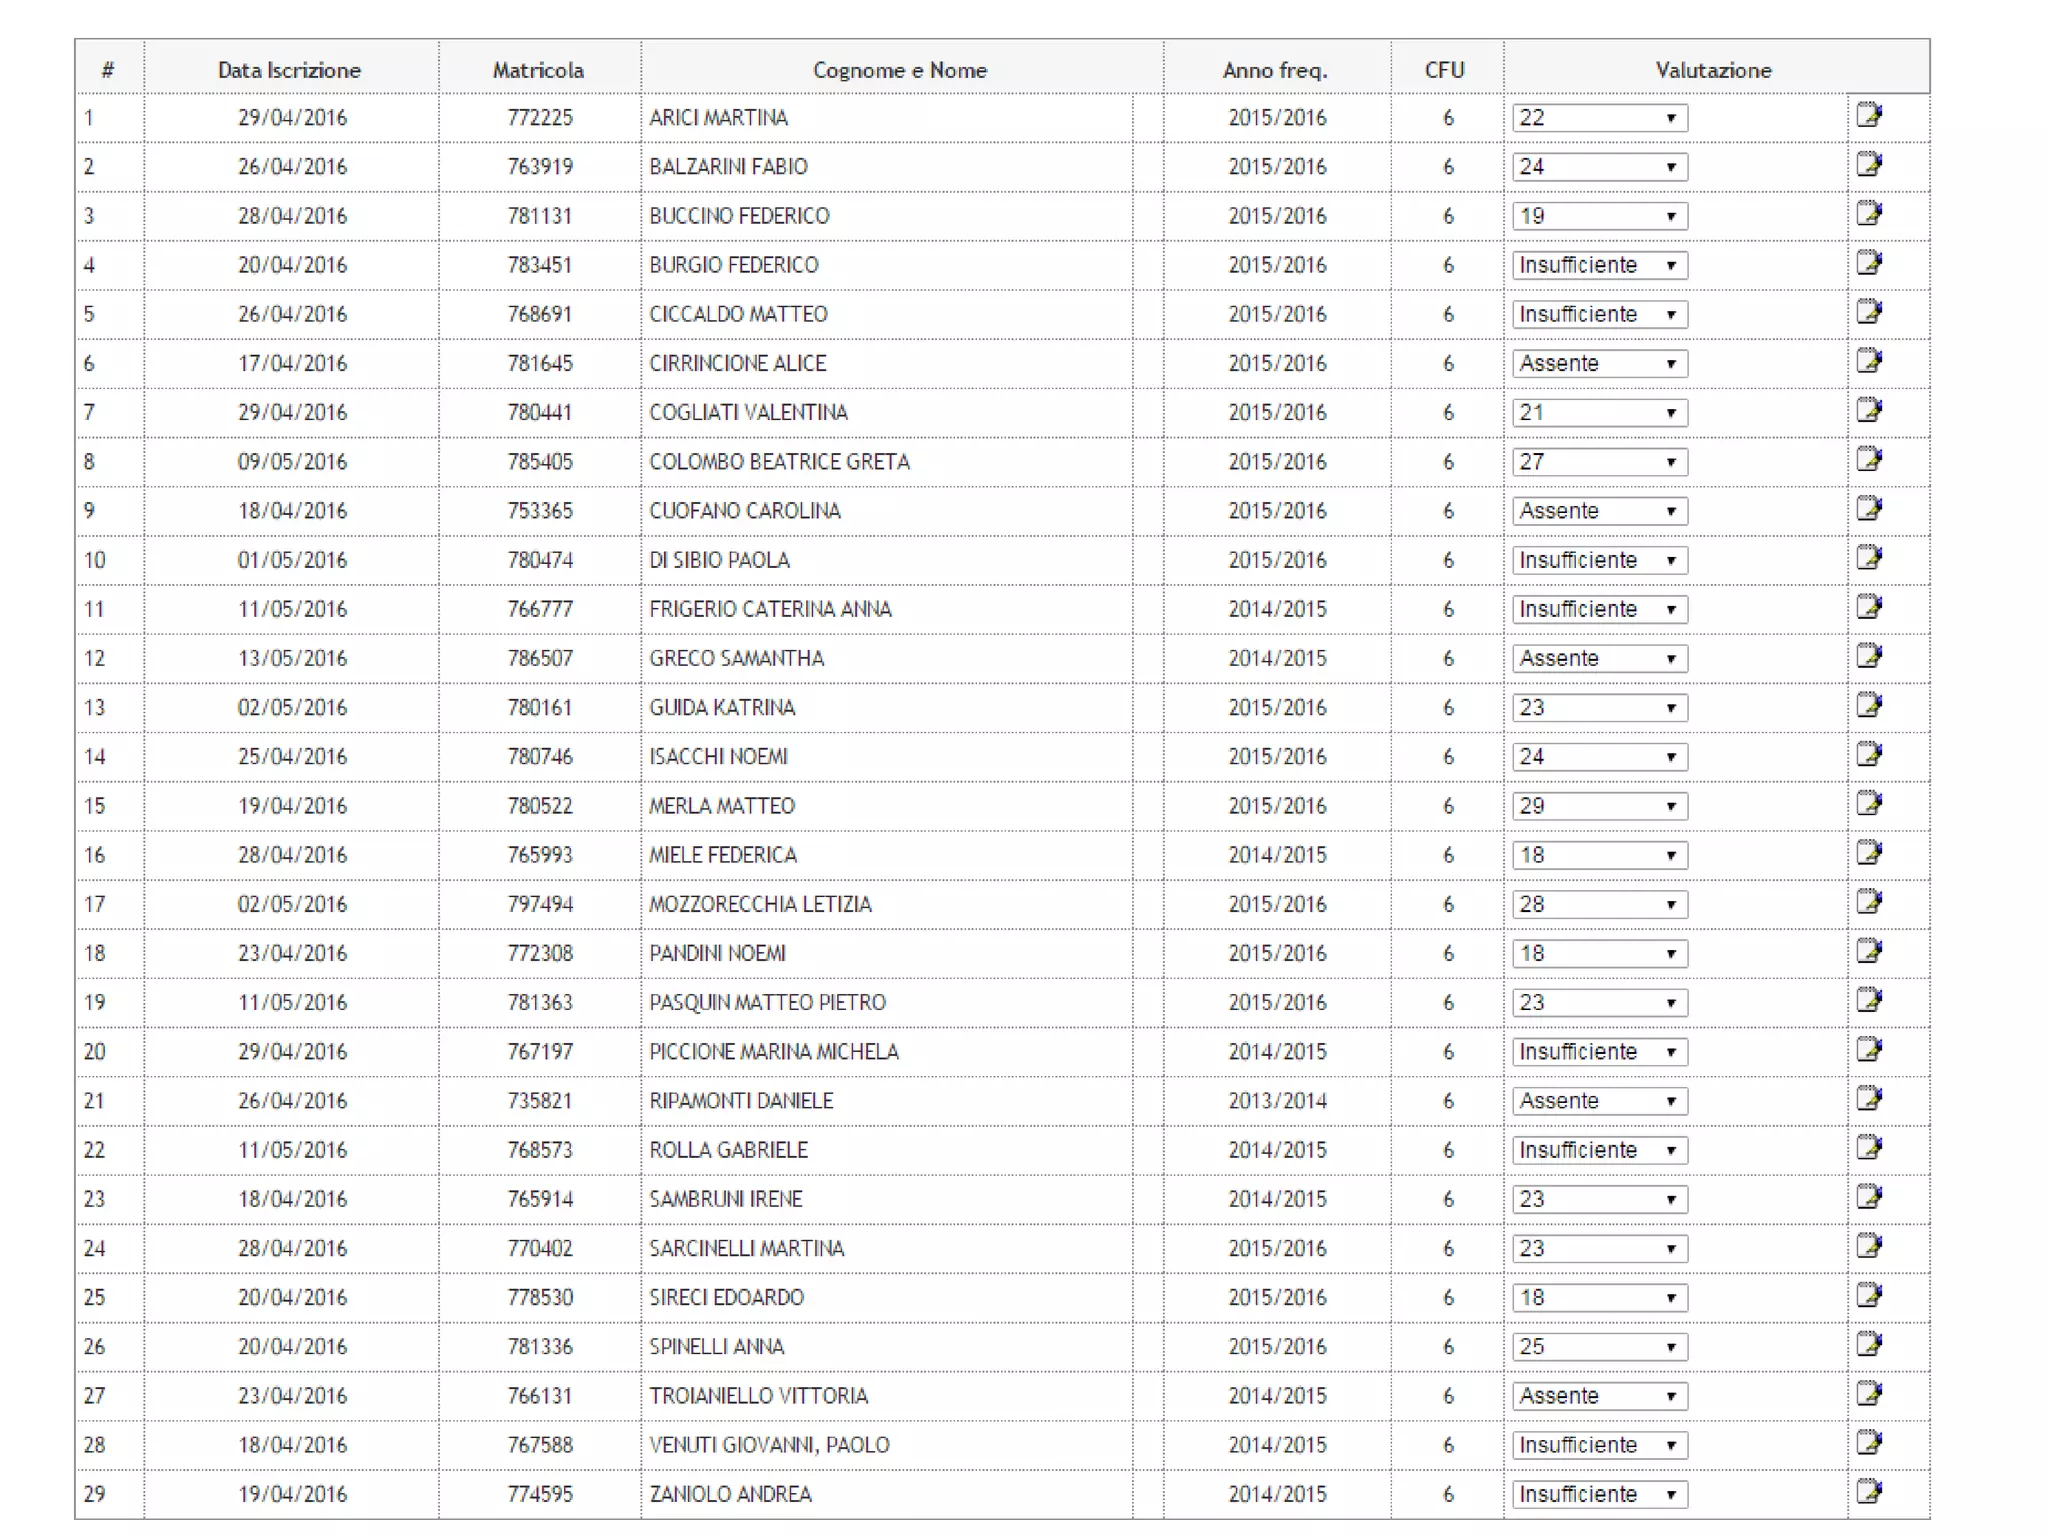
Task: Open valutazione dropdown for MOZZORECCHIA LETIZIA
Action: [x=1599, y=905]
